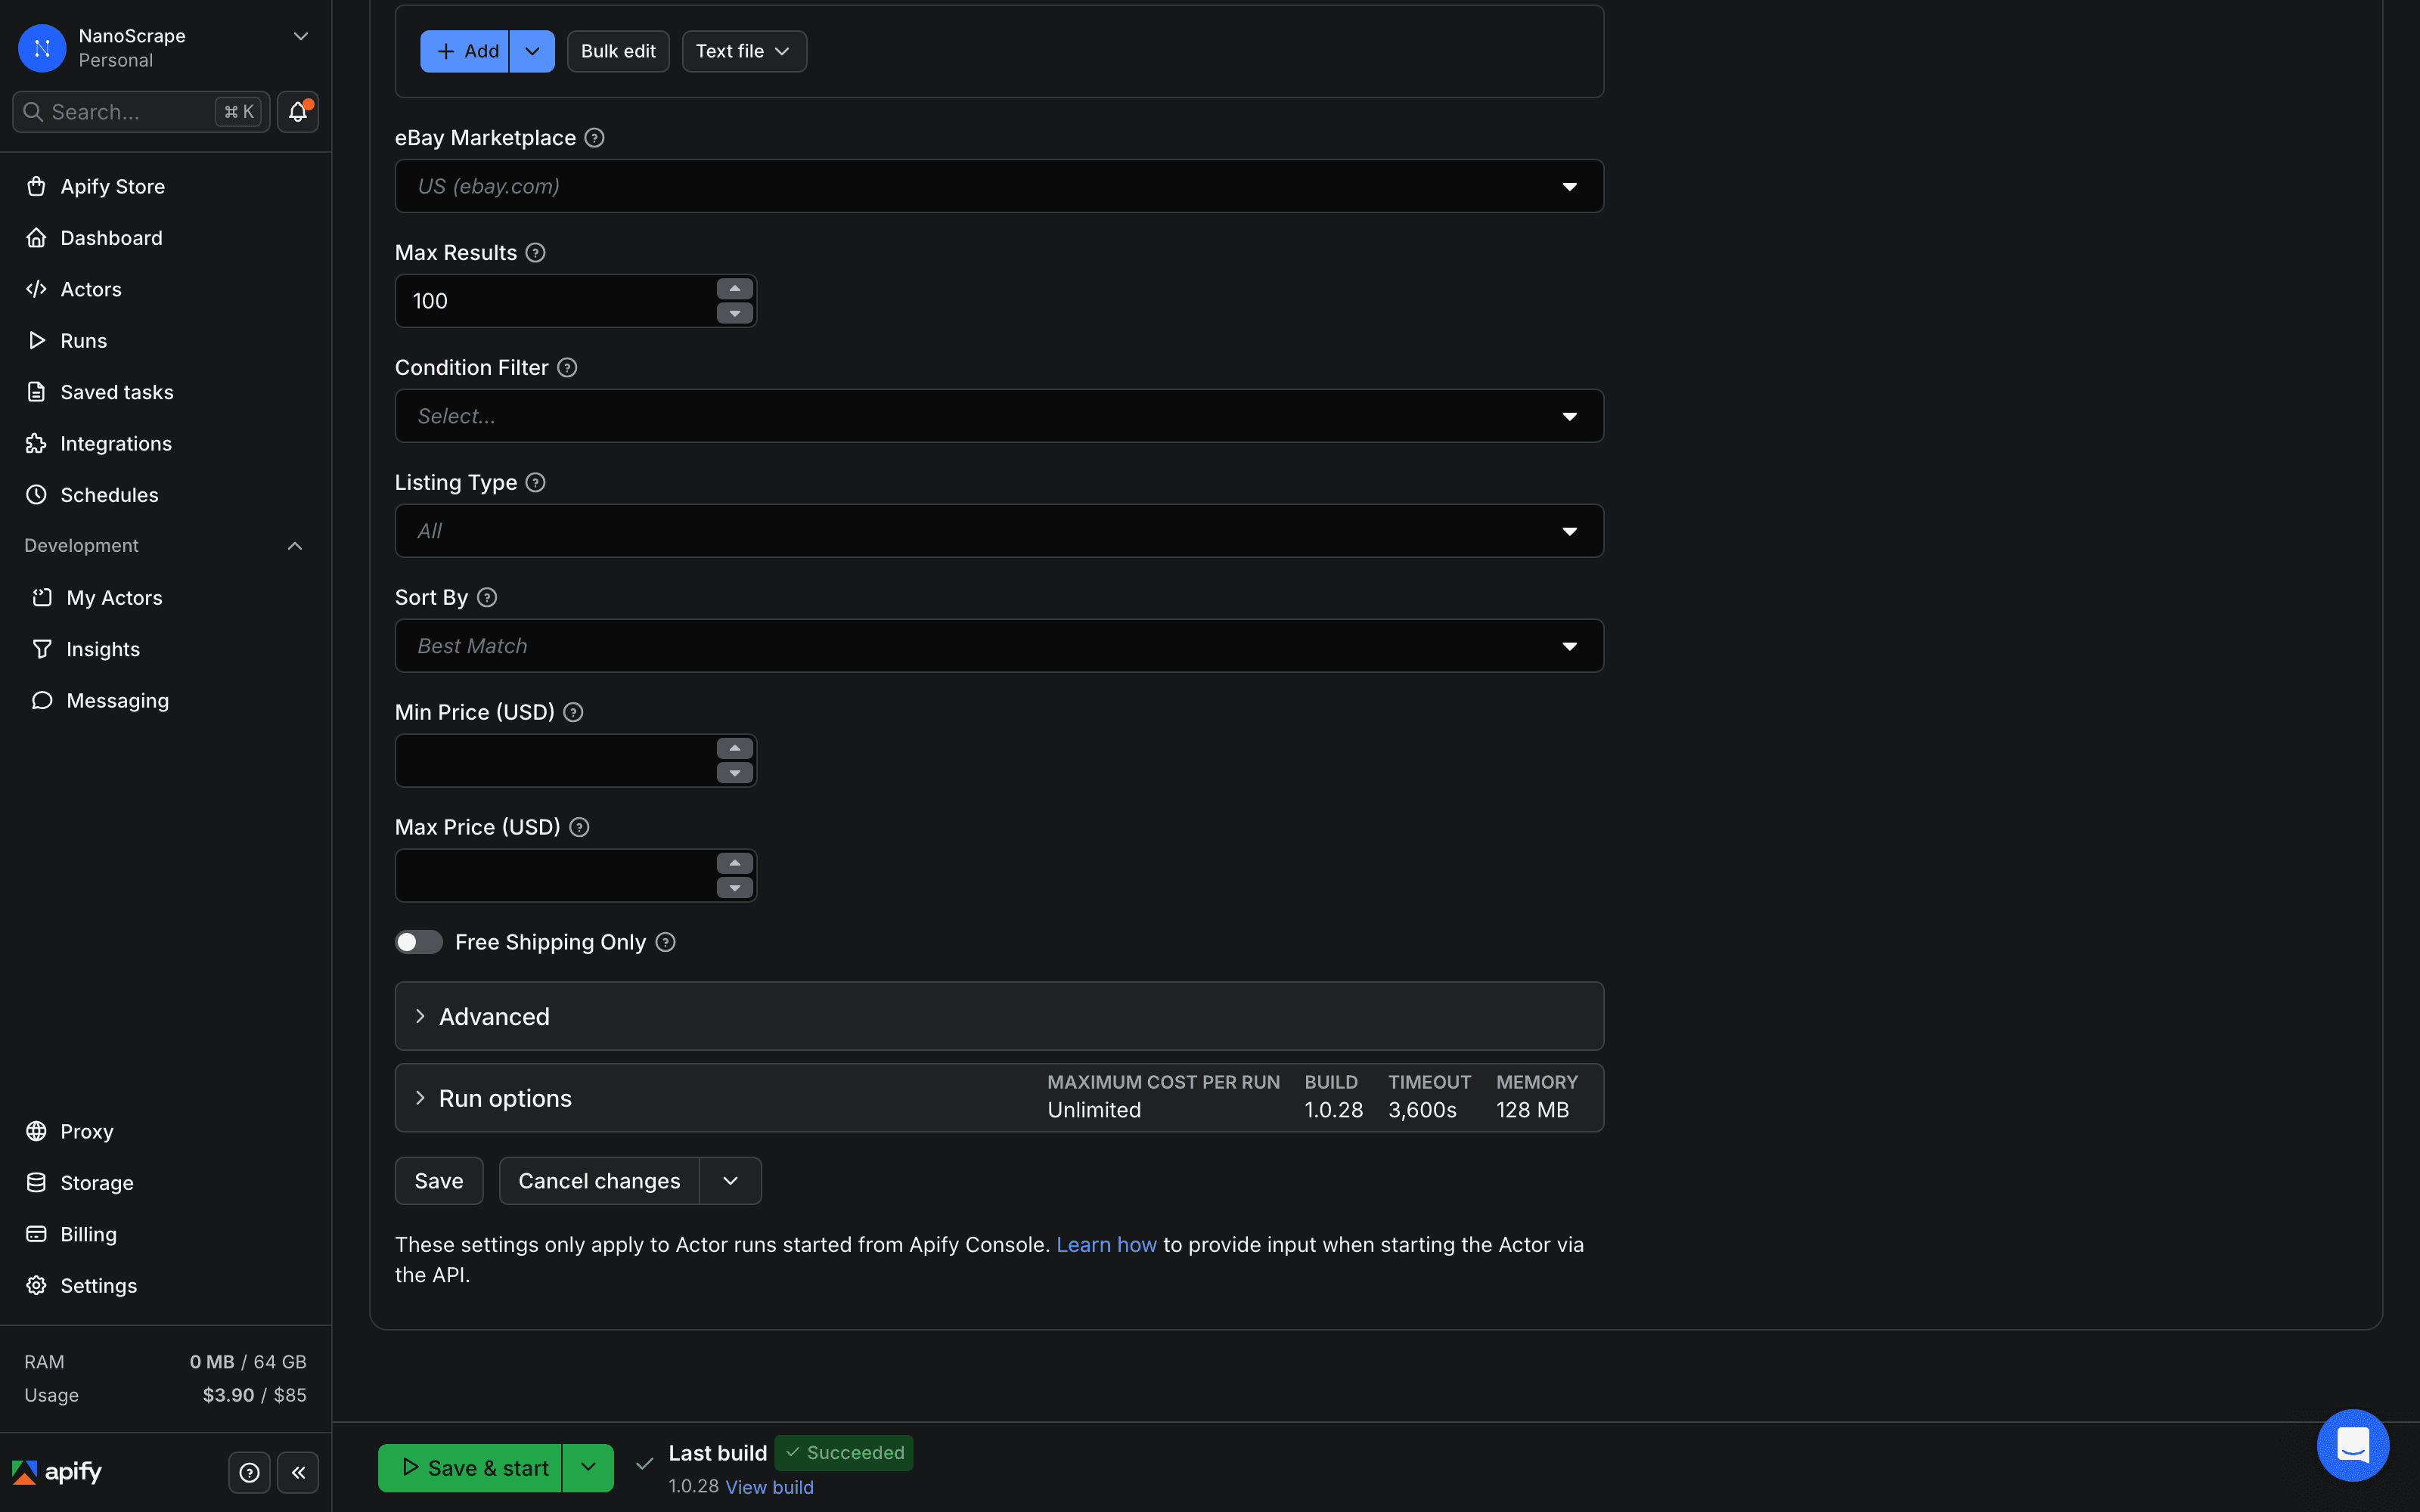Image resolution: width=2420 pixels, height=1512 pixels.
Task: Click the Saved tasks document icon
Action: (37, 392)
